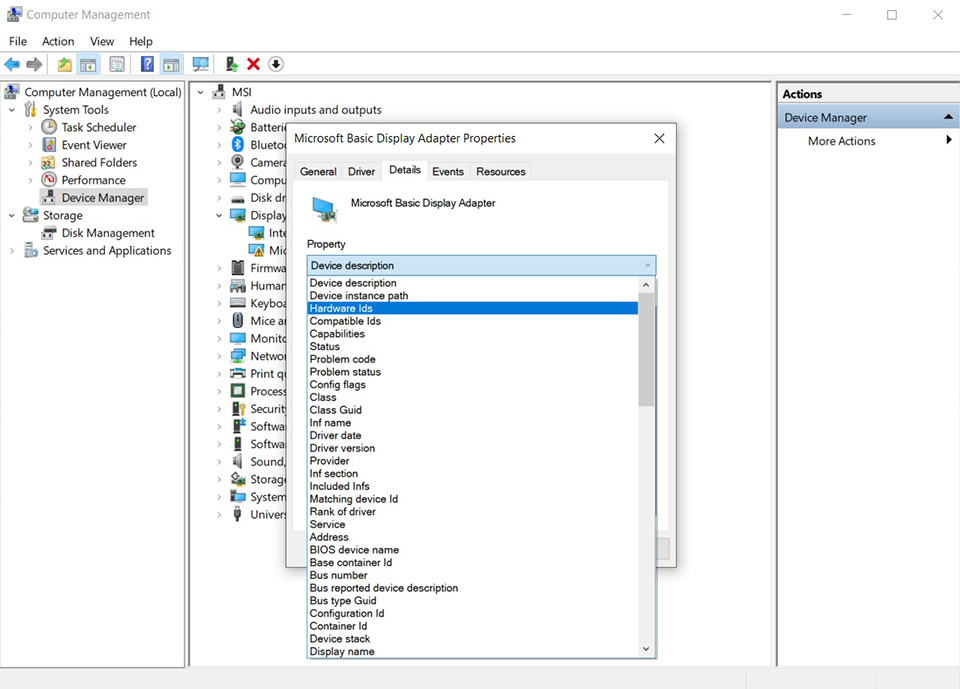
Task: Click the Mice category mouse icon
Action: tap(238, 320)
